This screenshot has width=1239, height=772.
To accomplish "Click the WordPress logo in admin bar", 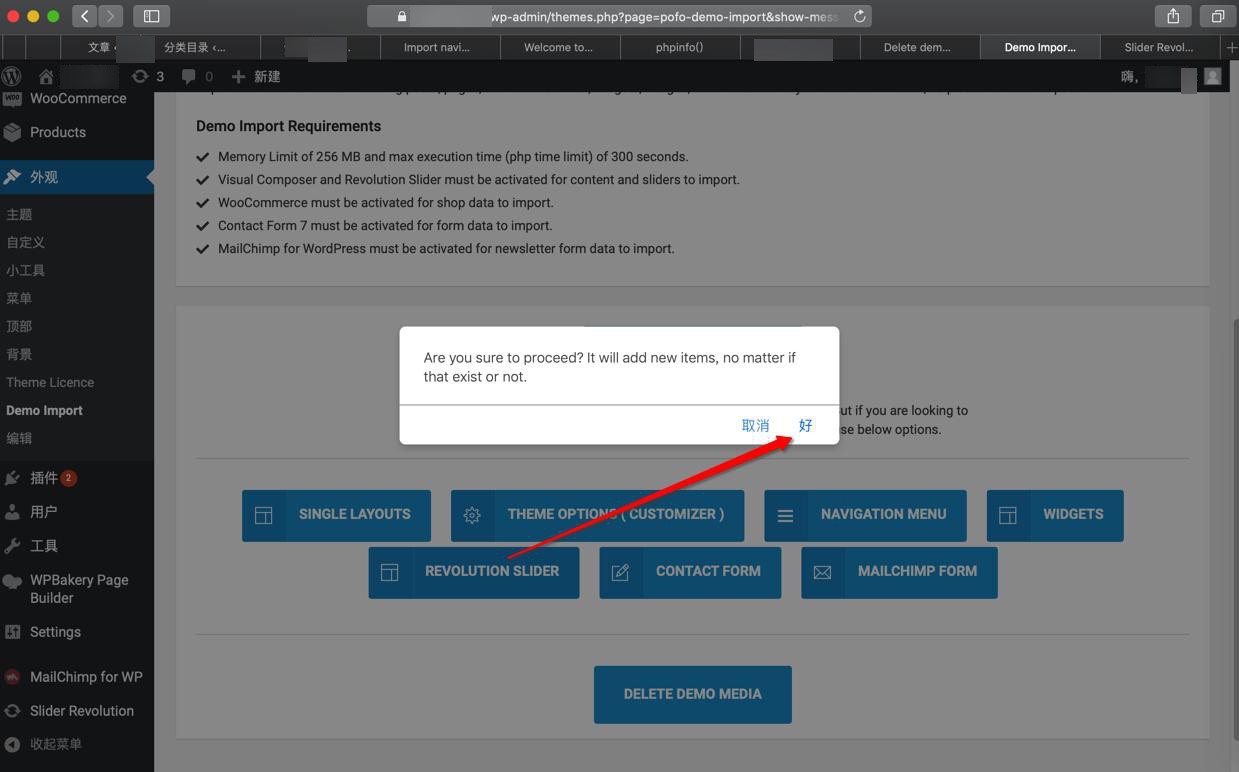I will click(x=12, y=76).
